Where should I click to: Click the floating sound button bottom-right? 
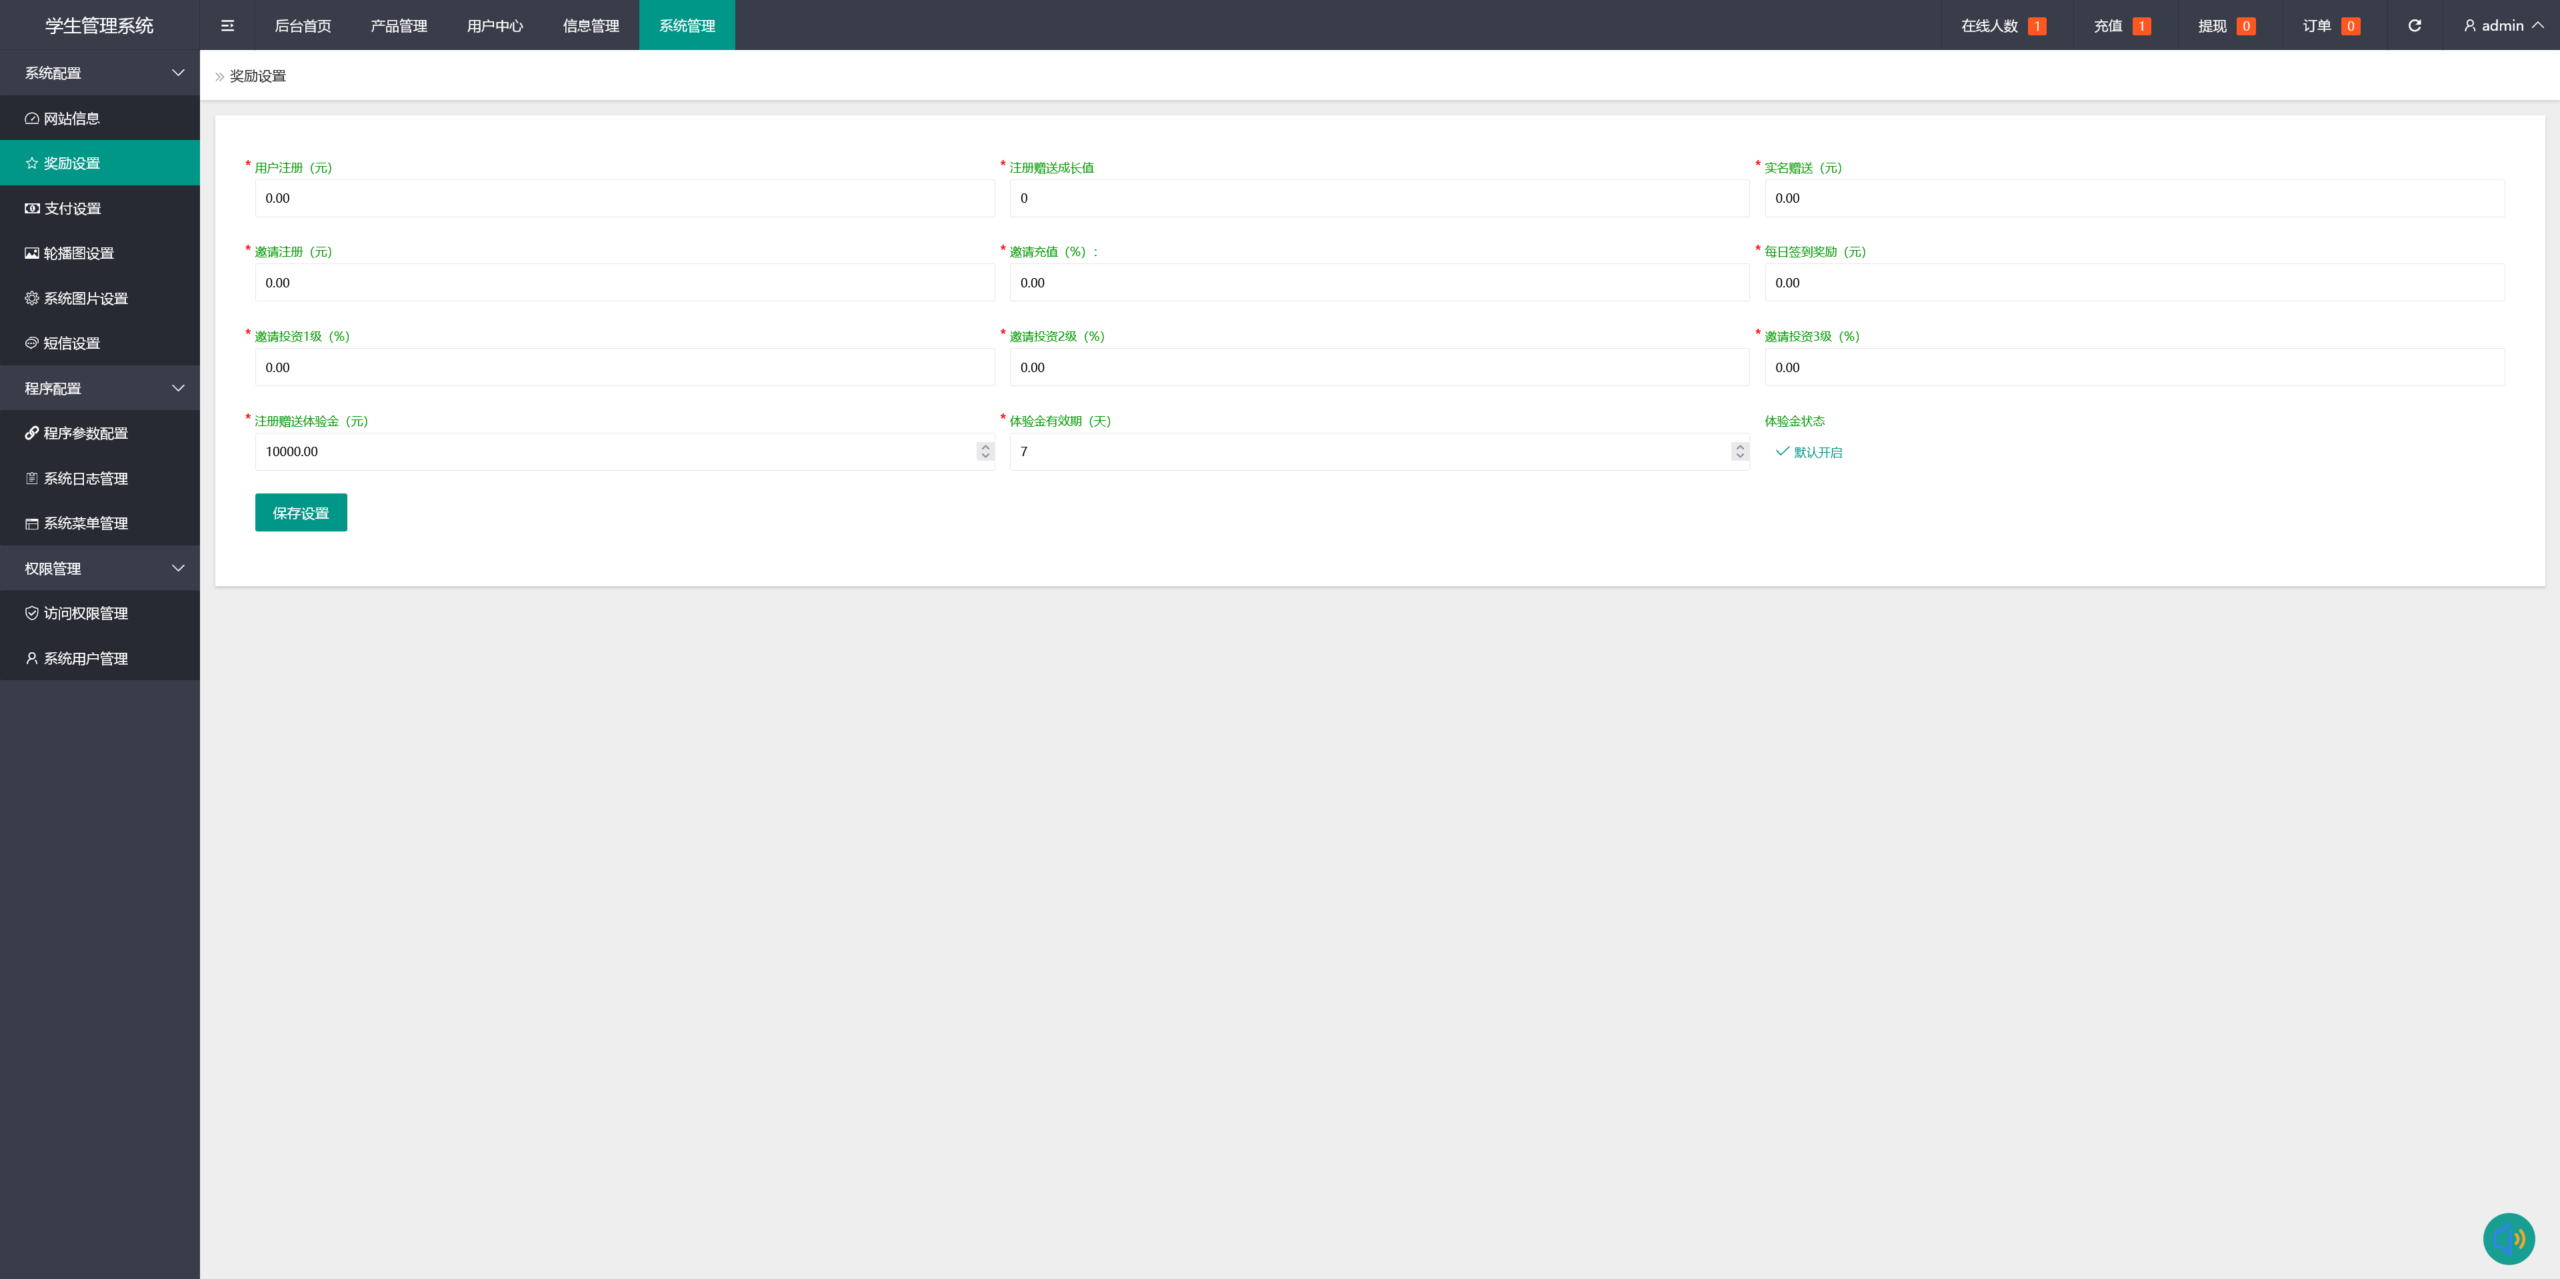pos(2508,1238)
